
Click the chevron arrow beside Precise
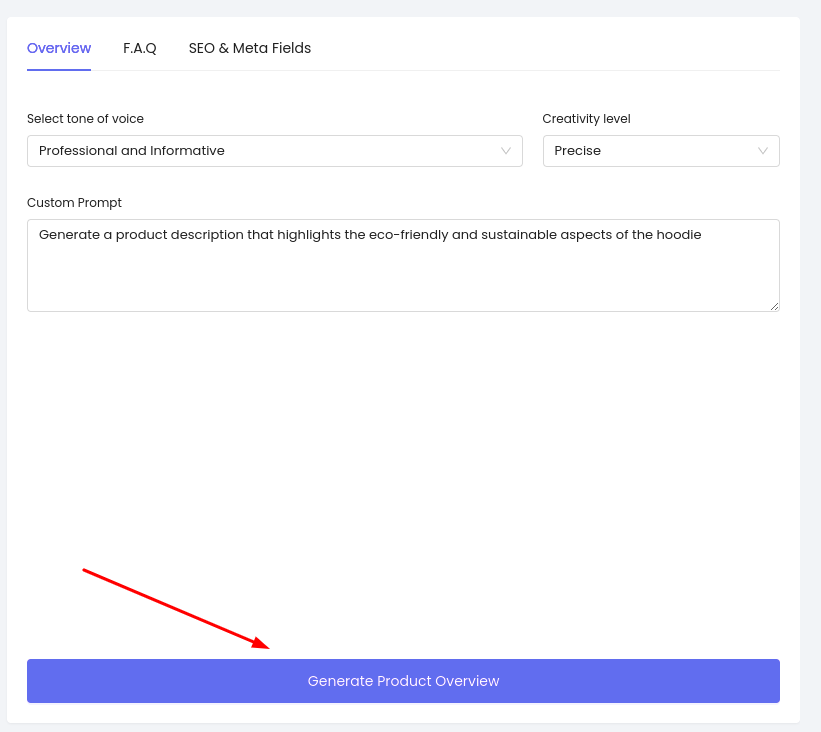tap(763, 151)
